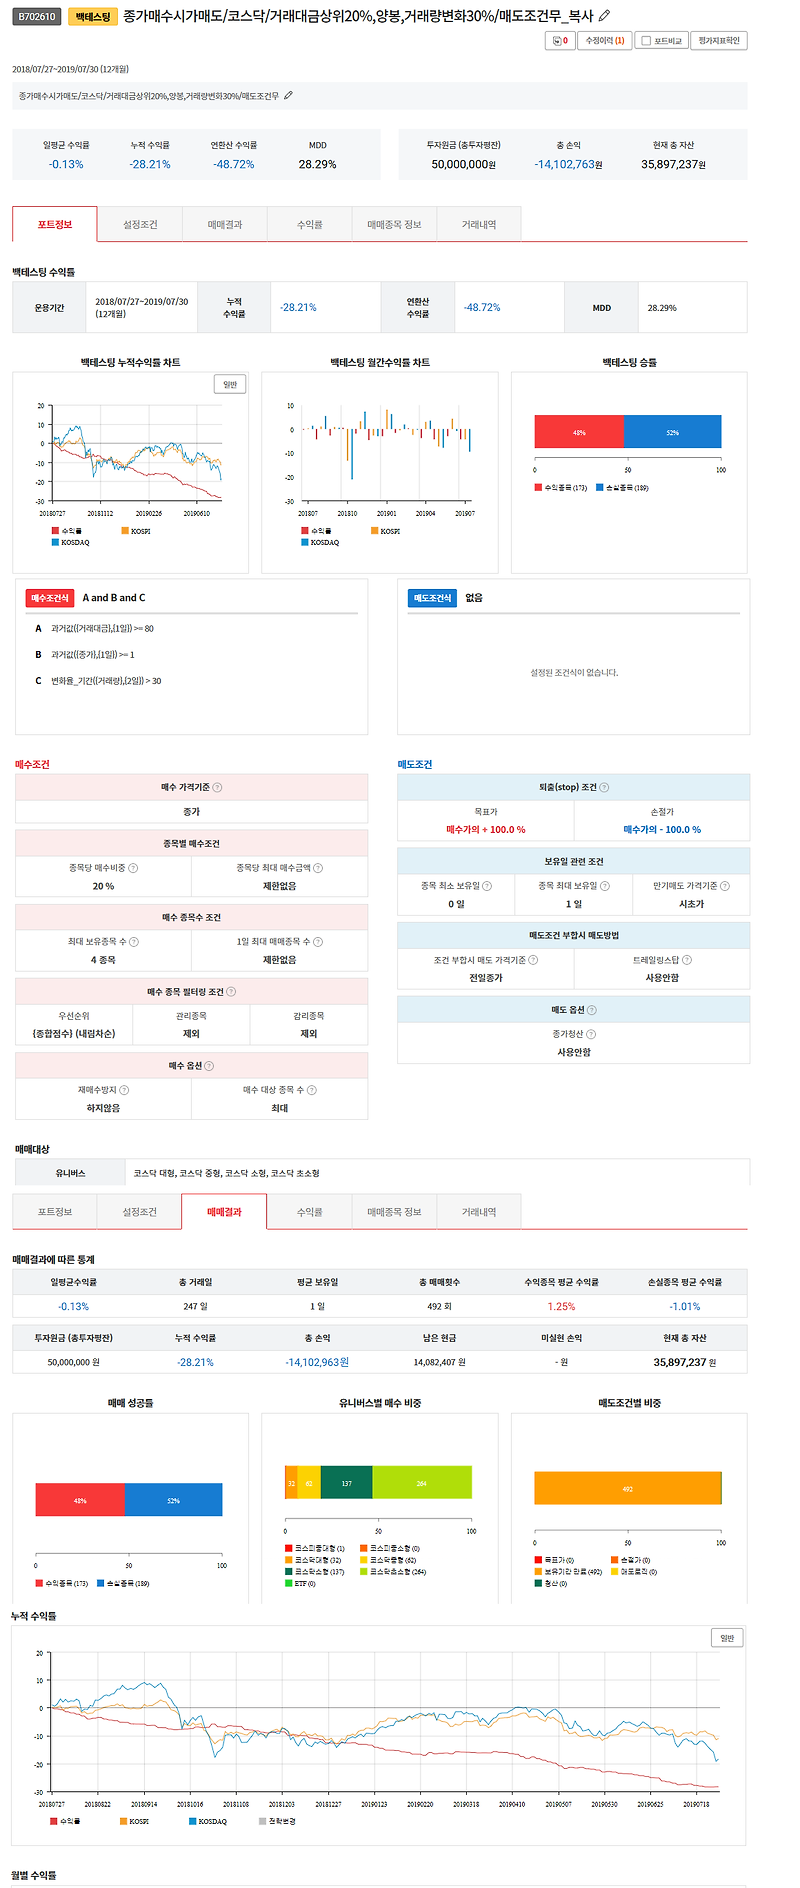The image size is (800, 1888).
Task: Show help for 매수 종목 필터링 조건
Action: pos(231,992)
